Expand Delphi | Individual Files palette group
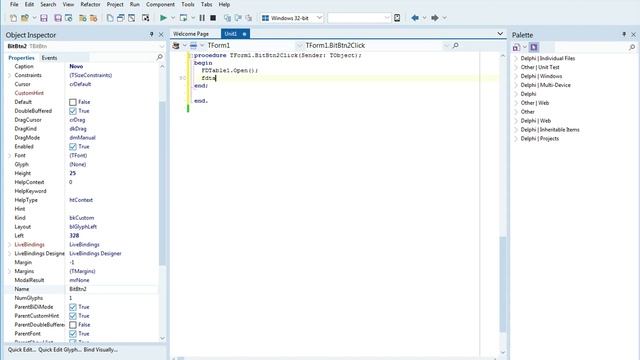The image size is (640, 360). coord(516,58)
